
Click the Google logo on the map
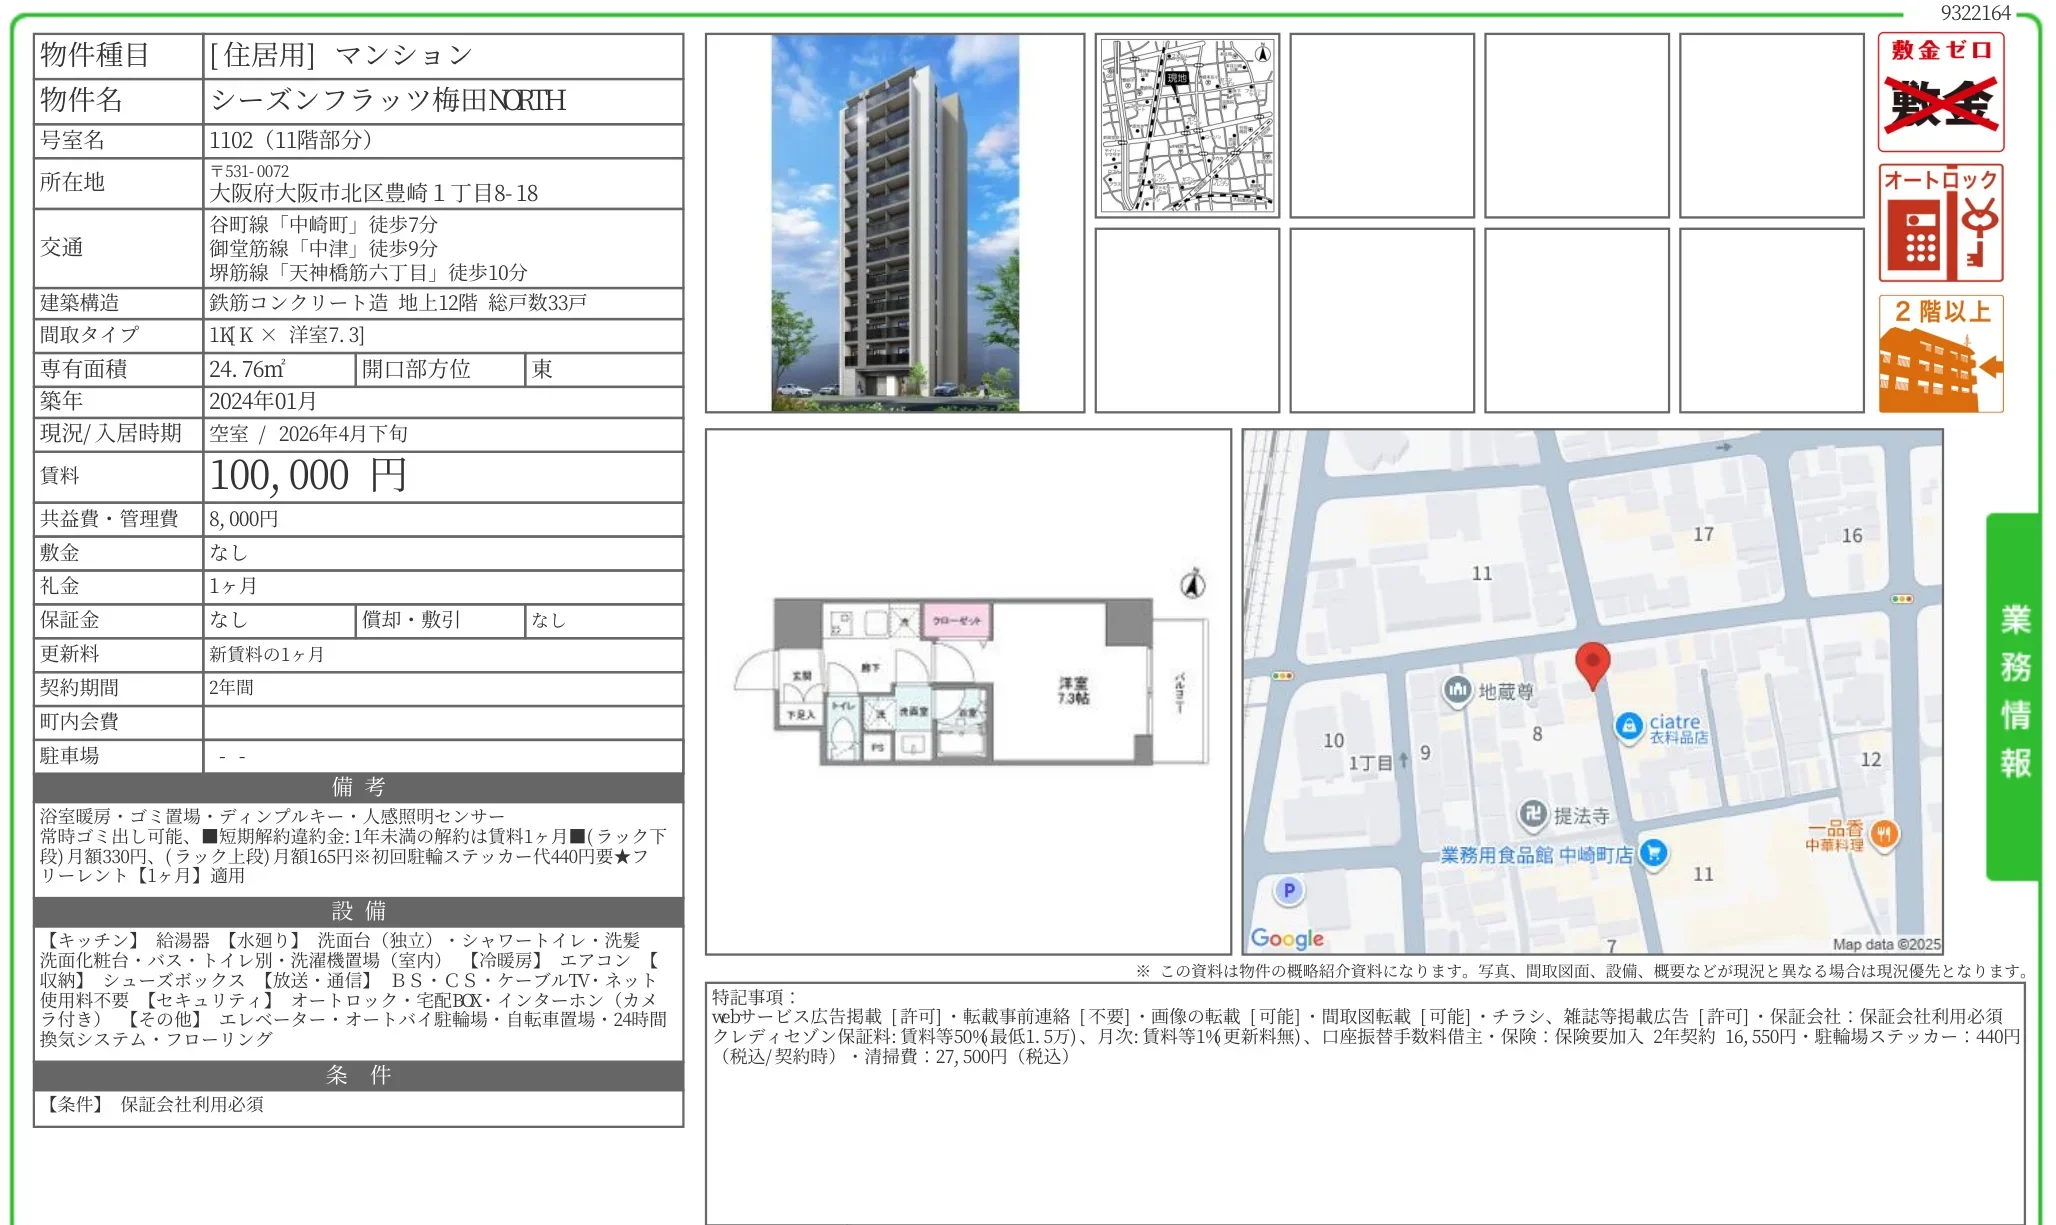(1288, 937)
